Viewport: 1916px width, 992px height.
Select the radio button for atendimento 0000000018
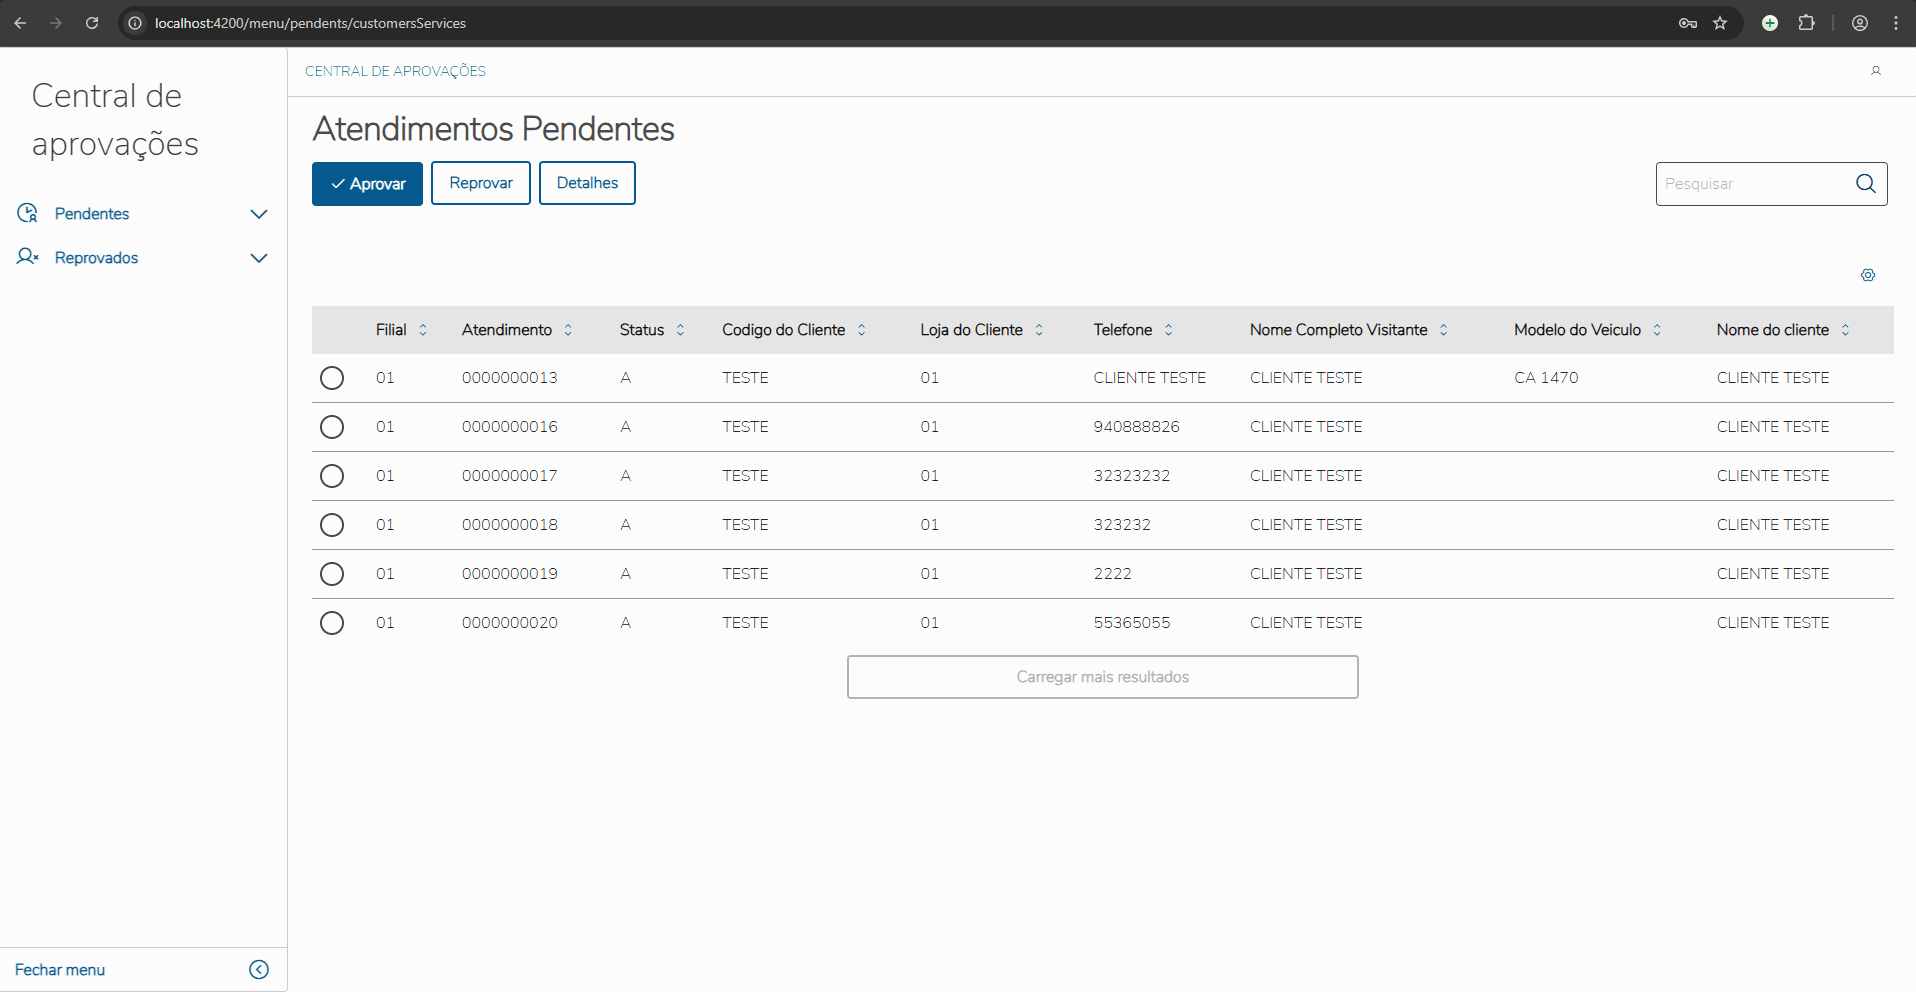tap(332, 525)
